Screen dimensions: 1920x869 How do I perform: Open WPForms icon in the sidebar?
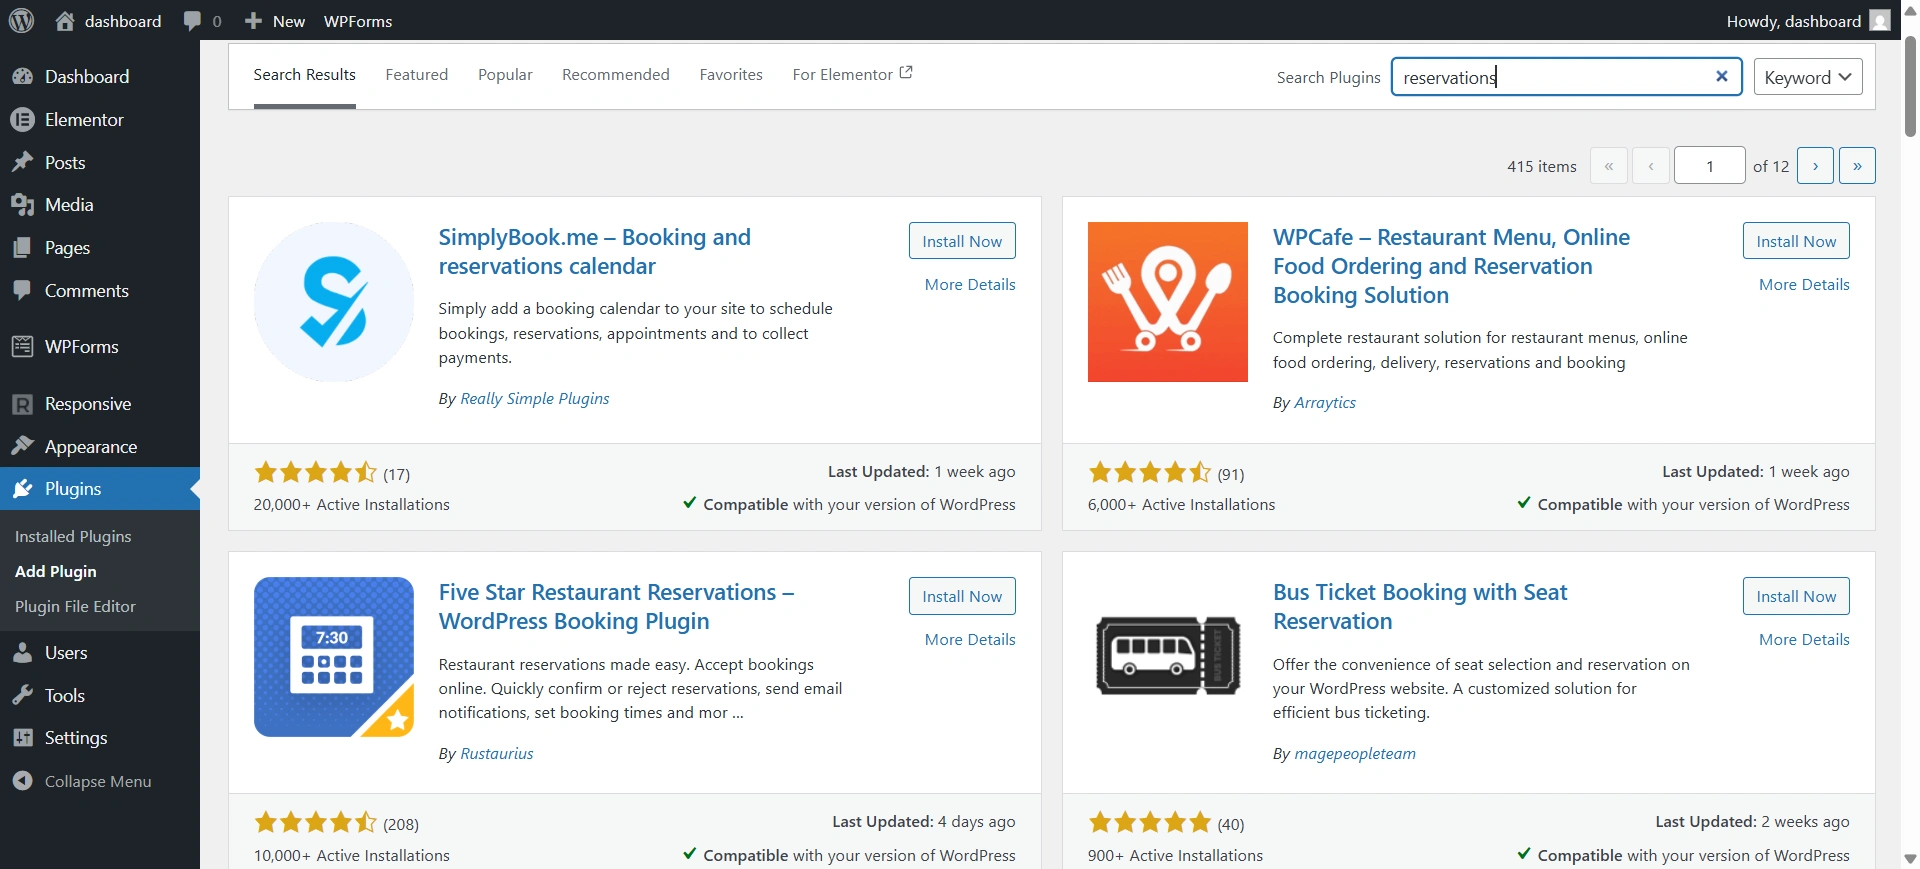coord(22,347)
